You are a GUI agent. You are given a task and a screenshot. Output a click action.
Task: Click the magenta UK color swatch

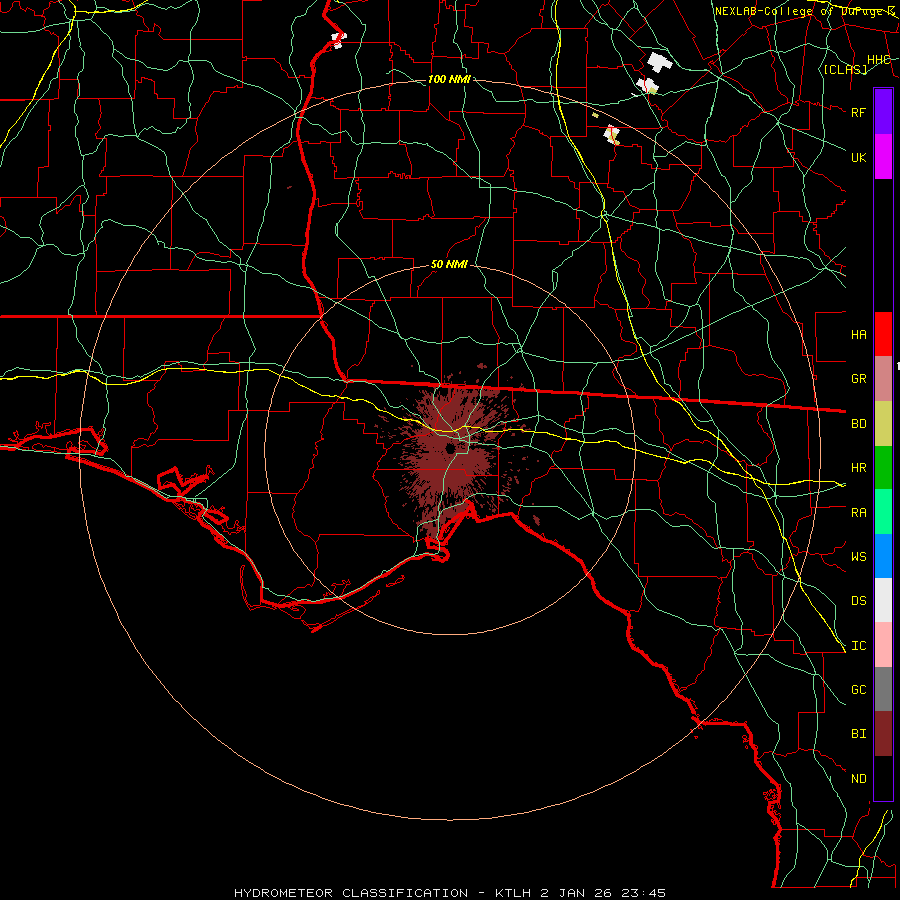pos(883,157)
